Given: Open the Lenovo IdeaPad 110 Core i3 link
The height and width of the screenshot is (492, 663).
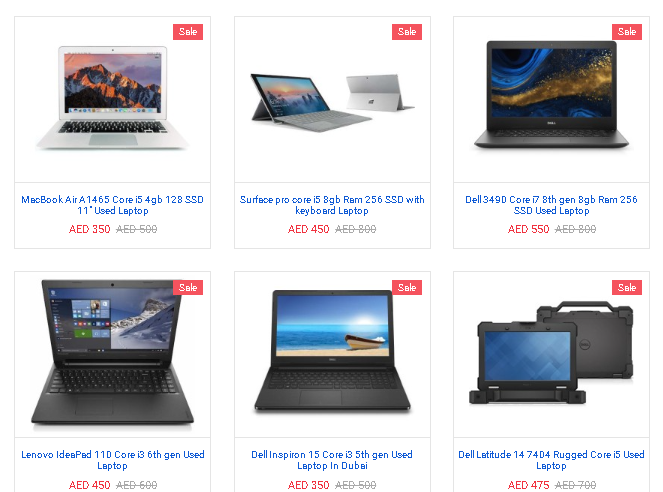Looking at the screenshot, I should [x=112, y=460].
